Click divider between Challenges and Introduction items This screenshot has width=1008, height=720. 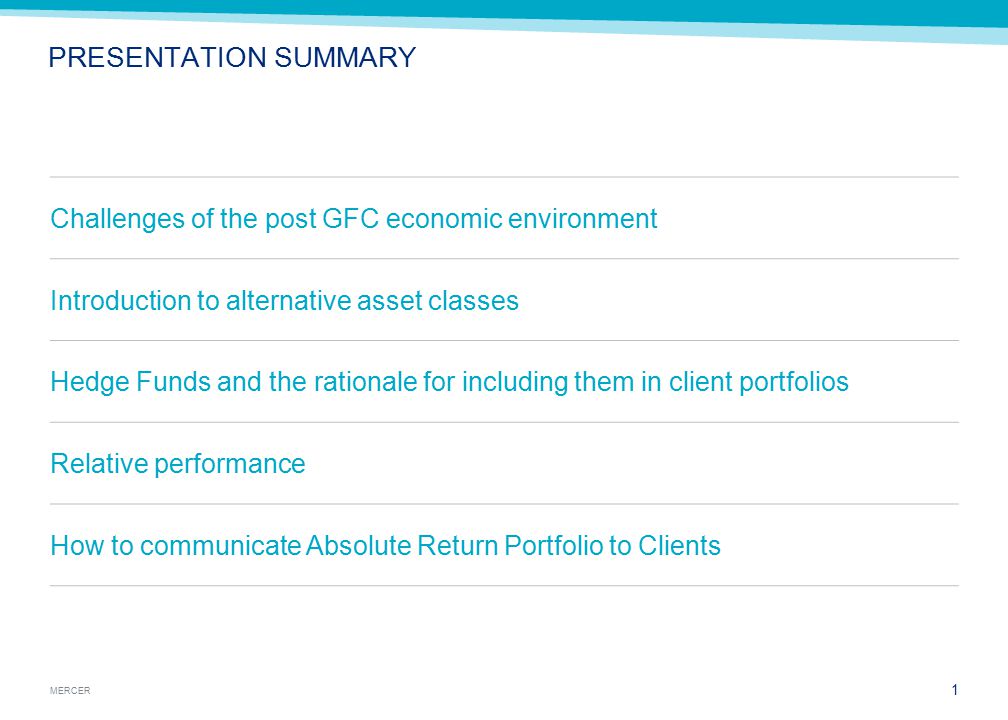(x=504, y=259)
